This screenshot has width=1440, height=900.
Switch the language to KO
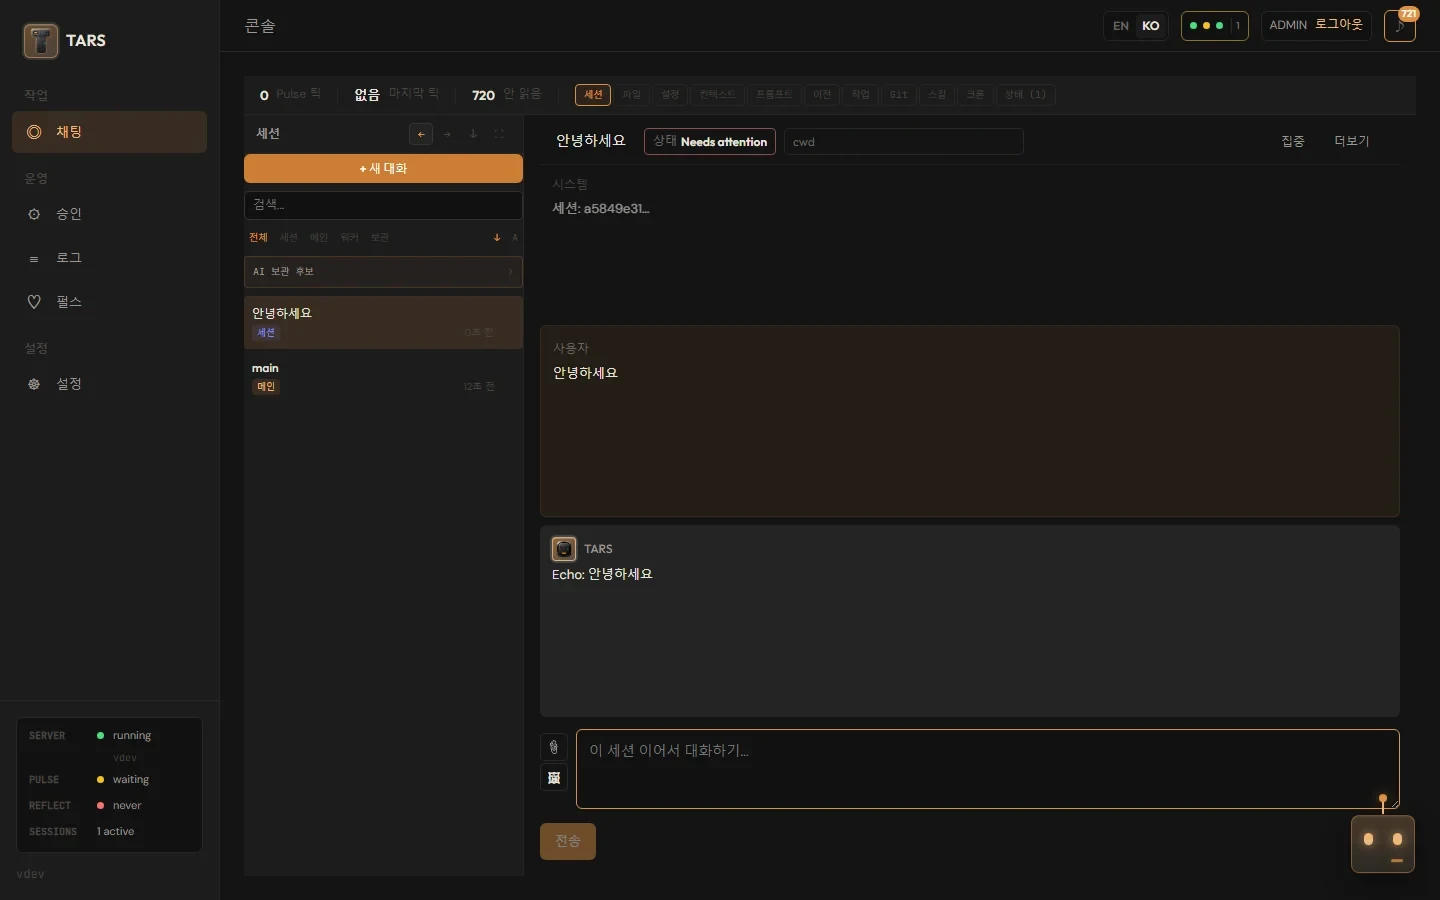(1151, 26)
